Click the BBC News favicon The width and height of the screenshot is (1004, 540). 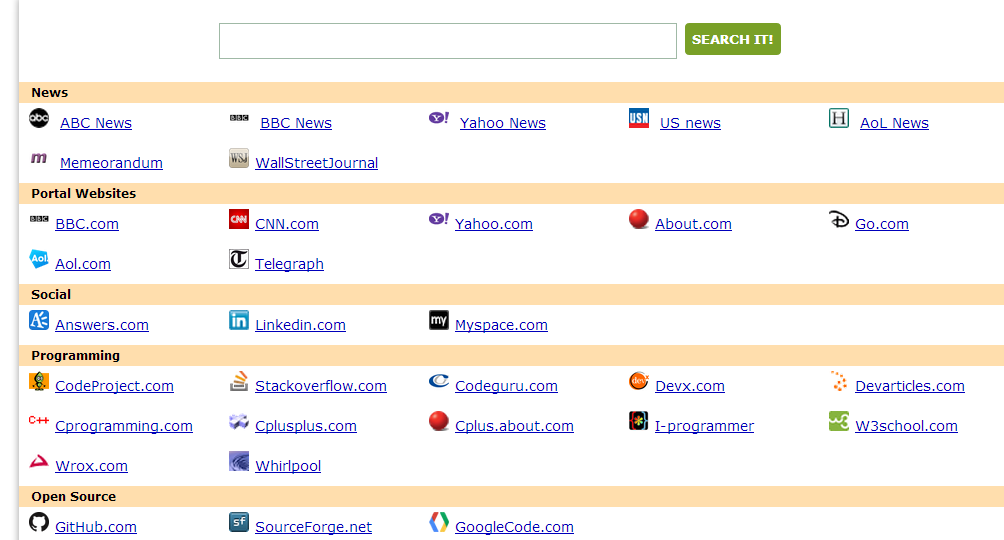pyautogui.click(x=239, y=118)
